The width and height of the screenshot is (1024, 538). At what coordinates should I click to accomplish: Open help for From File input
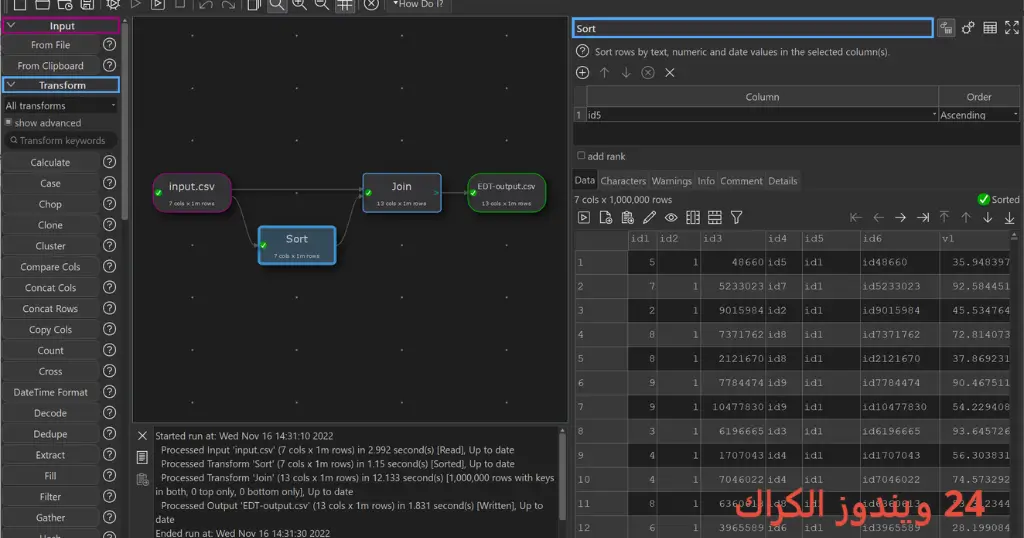pyautogui.click(x=110, y=44)
